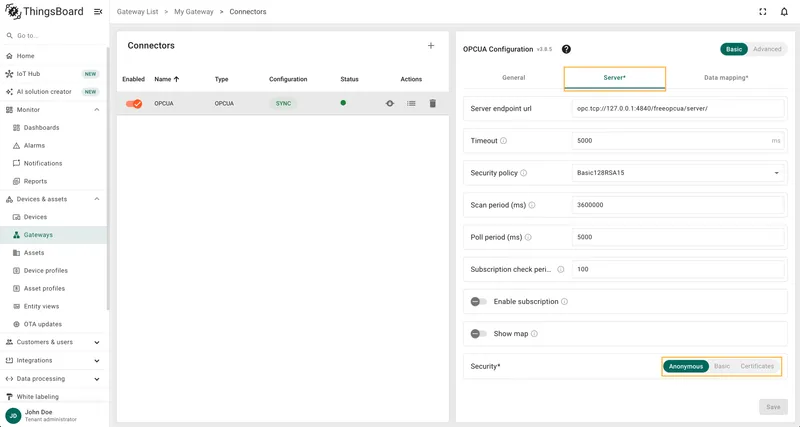Click the Save button
800x427 pixels.
773,407
